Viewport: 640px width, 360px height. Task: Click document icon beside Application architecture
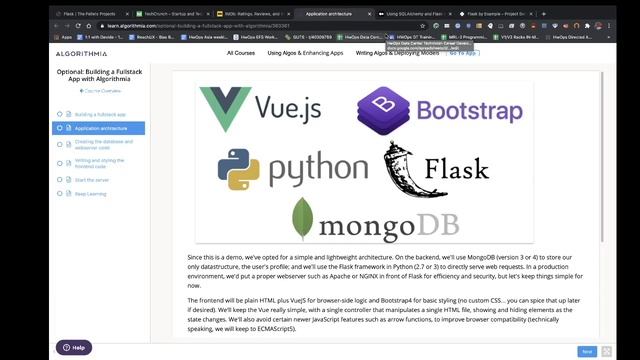[69, 128]
